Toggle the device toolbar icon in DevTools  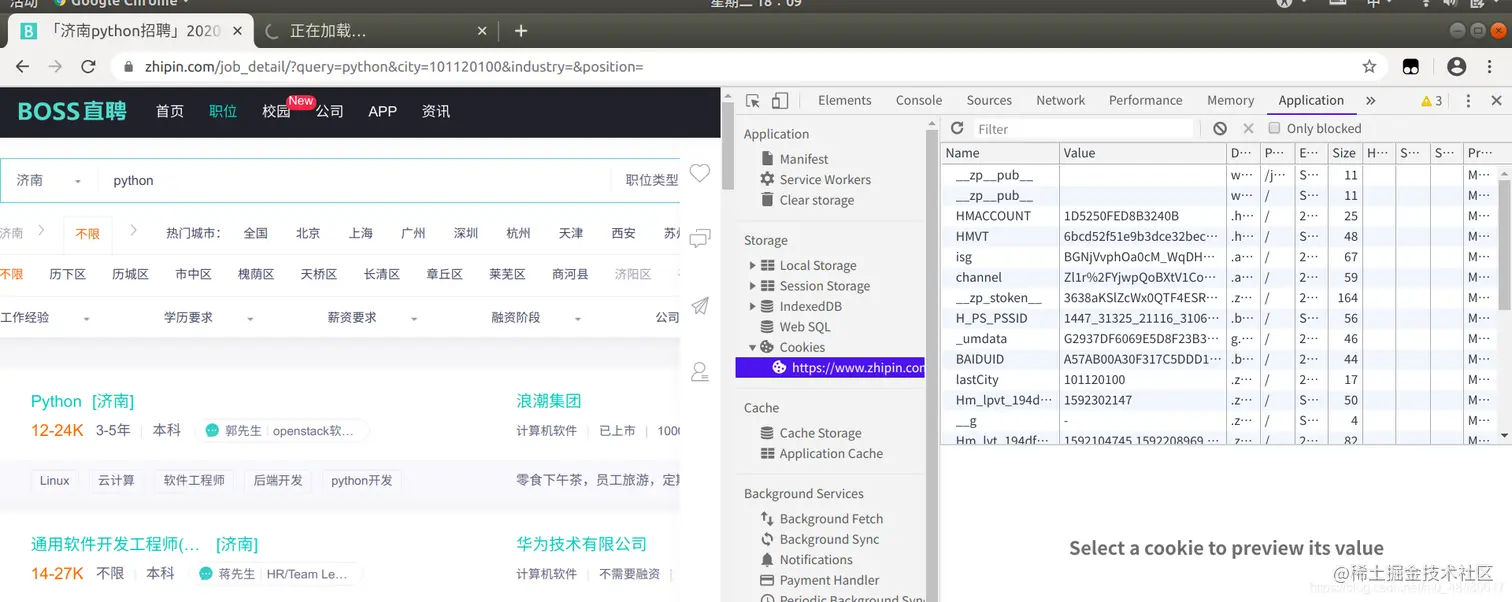pyautogui.click(x=780, y=101)
